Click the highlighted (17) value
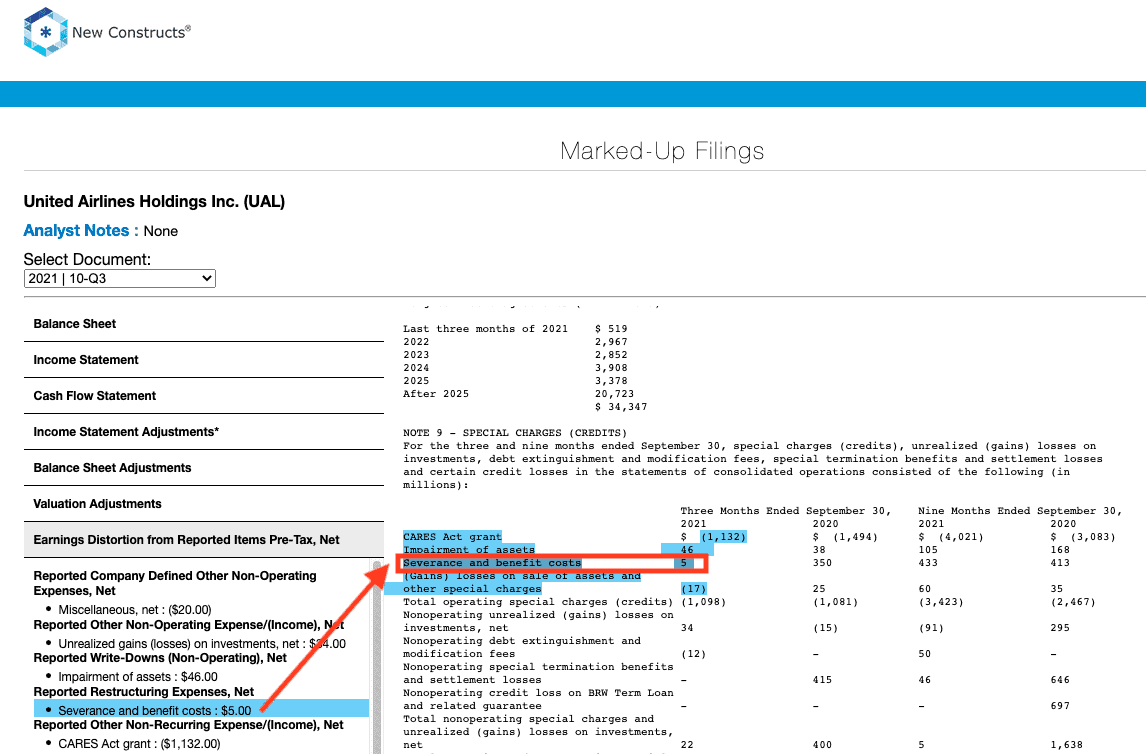Image resolution: width=1146 pixels, height=754 pixels. coord(694,589)
